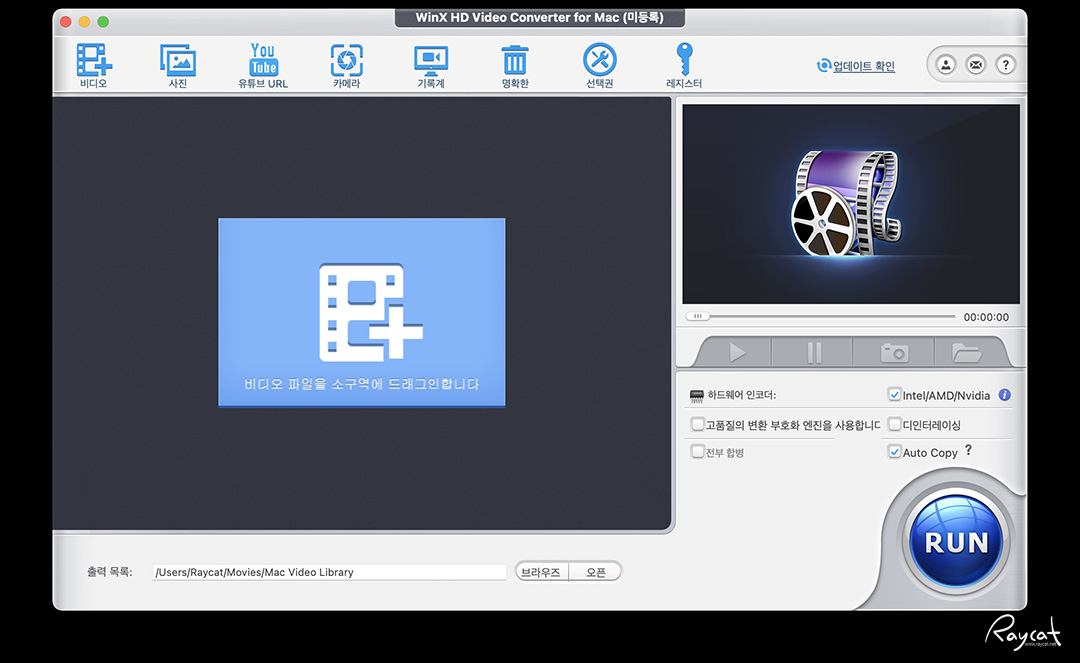
Task: Enable 고품질의 변환 부호화 엔진 checkbox
Action: 697,424
